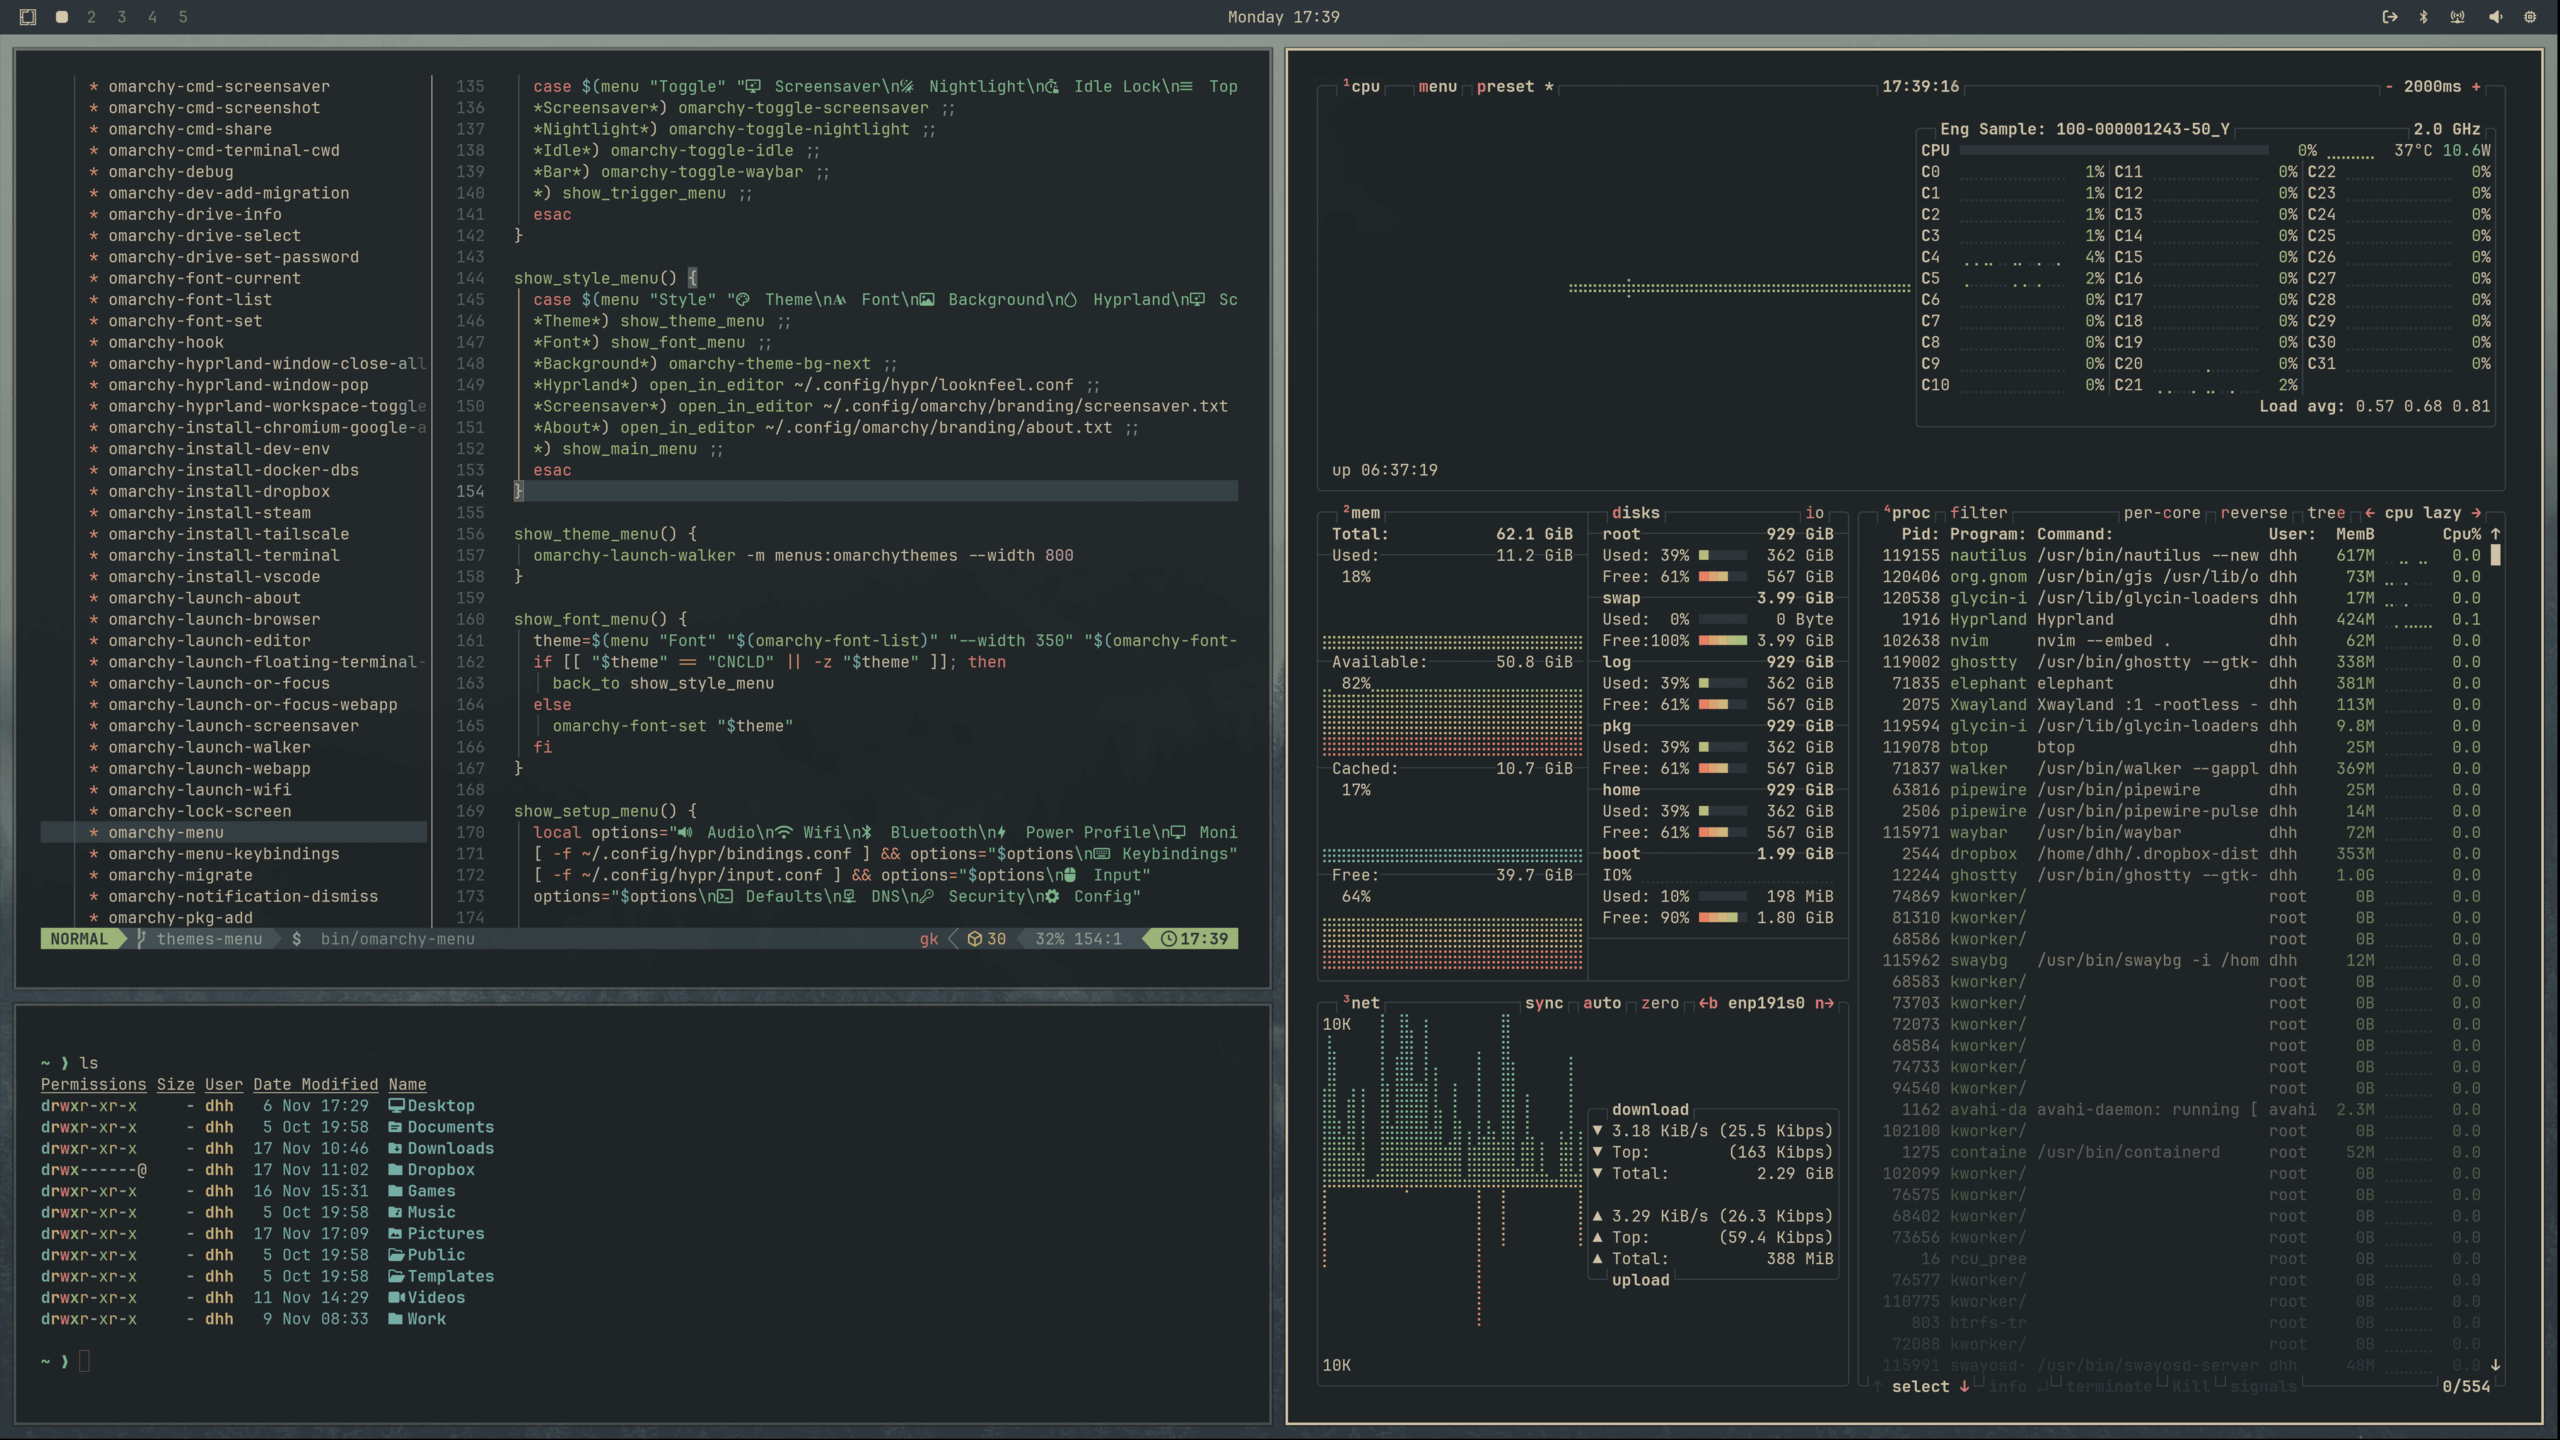Toggle per-core mode in the proc panel
This screenshot has height=1440, width=2560.
(2161, 513)
